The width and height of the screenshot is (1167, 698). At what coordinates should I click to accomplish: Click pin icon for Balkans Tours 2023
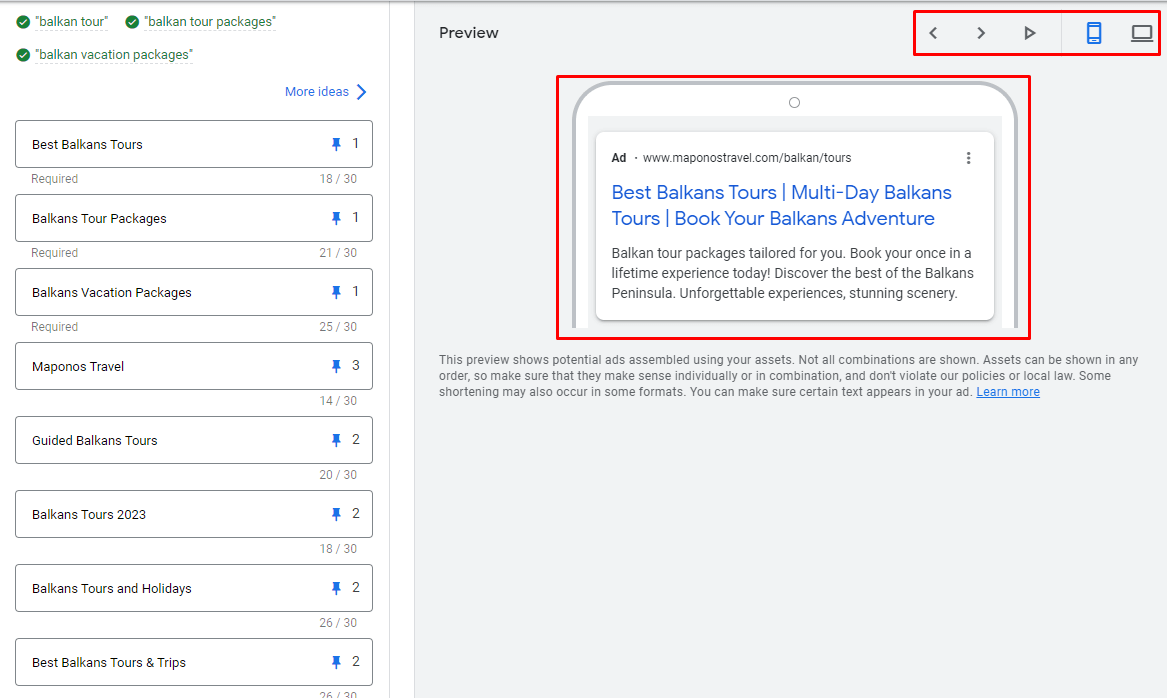point(336,513)
